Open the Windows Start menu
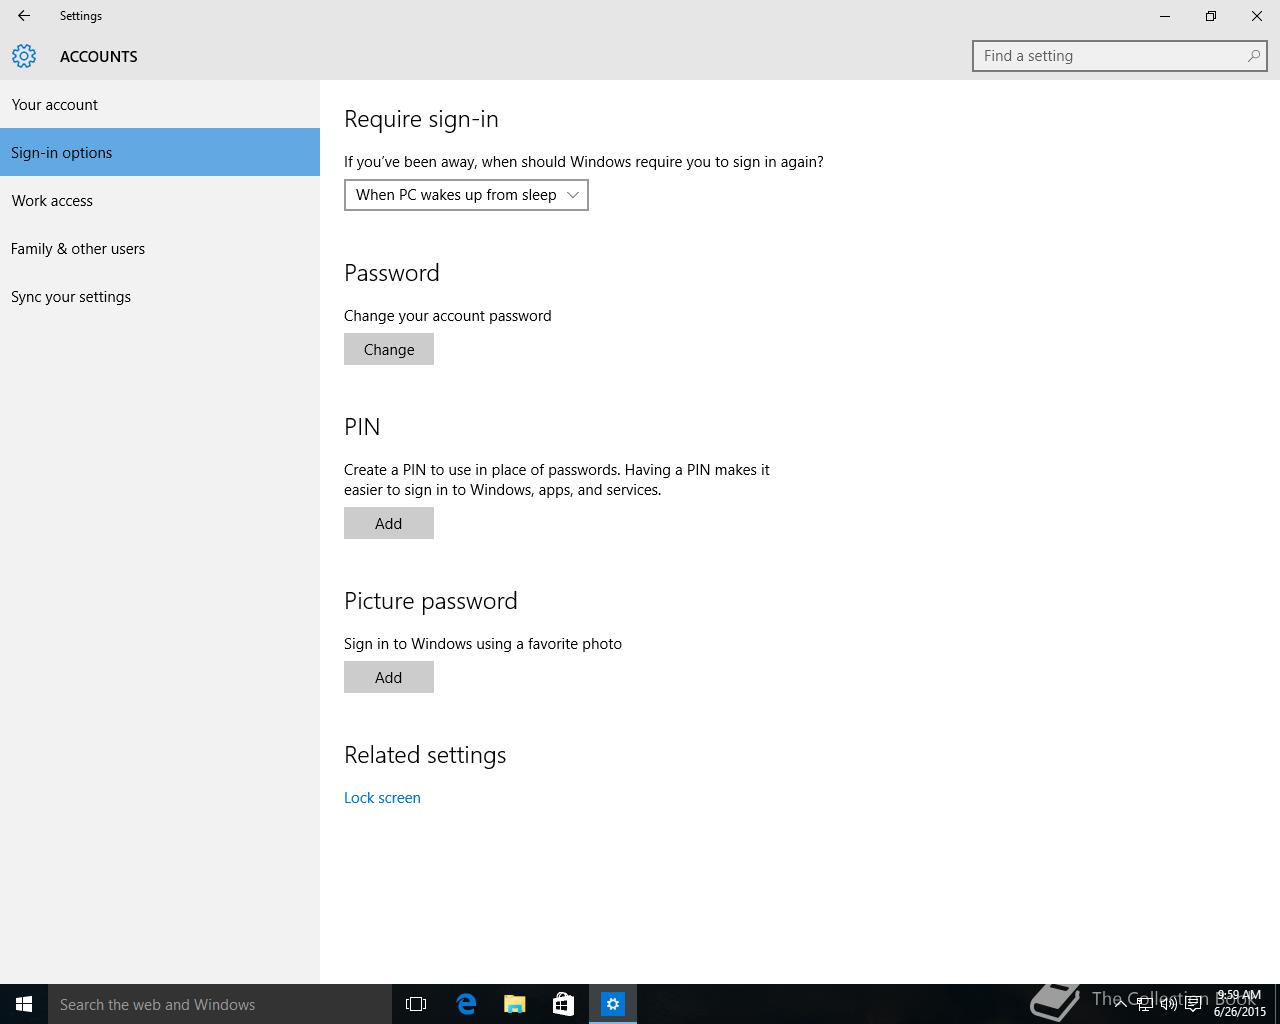The width and height of the screenshot is (1280, 1024). coord(24,1004)
